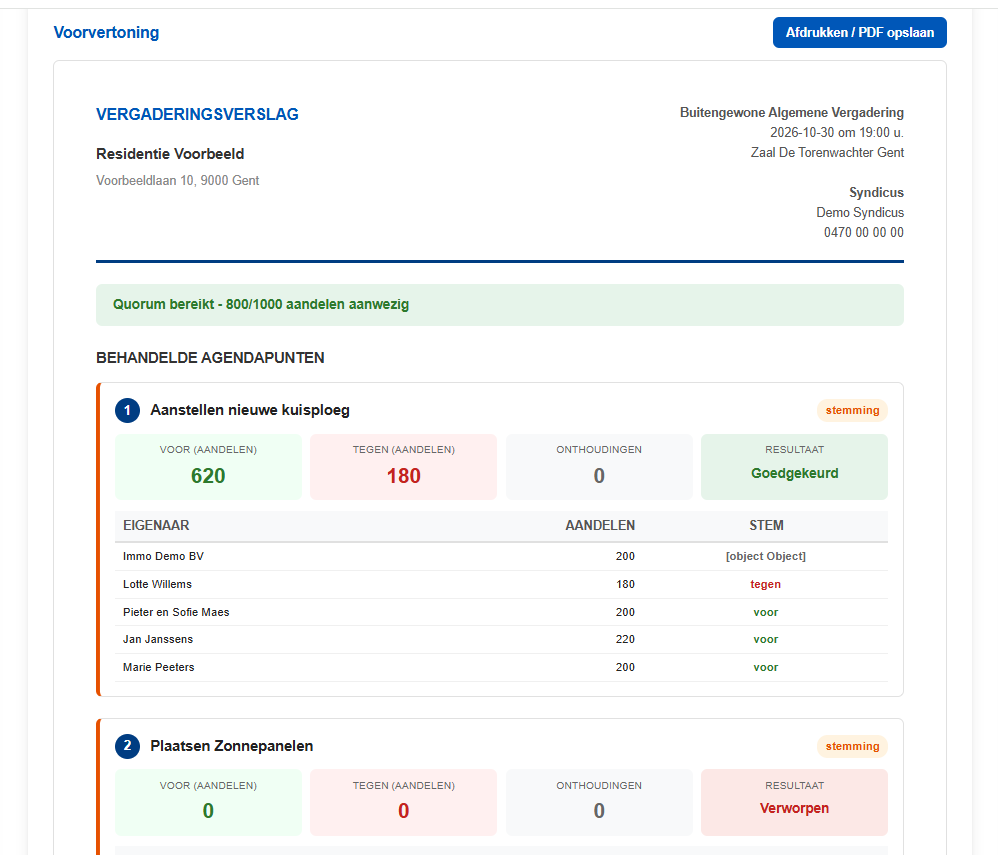Click the [object Object] vote cell

[x=766, y=556]
